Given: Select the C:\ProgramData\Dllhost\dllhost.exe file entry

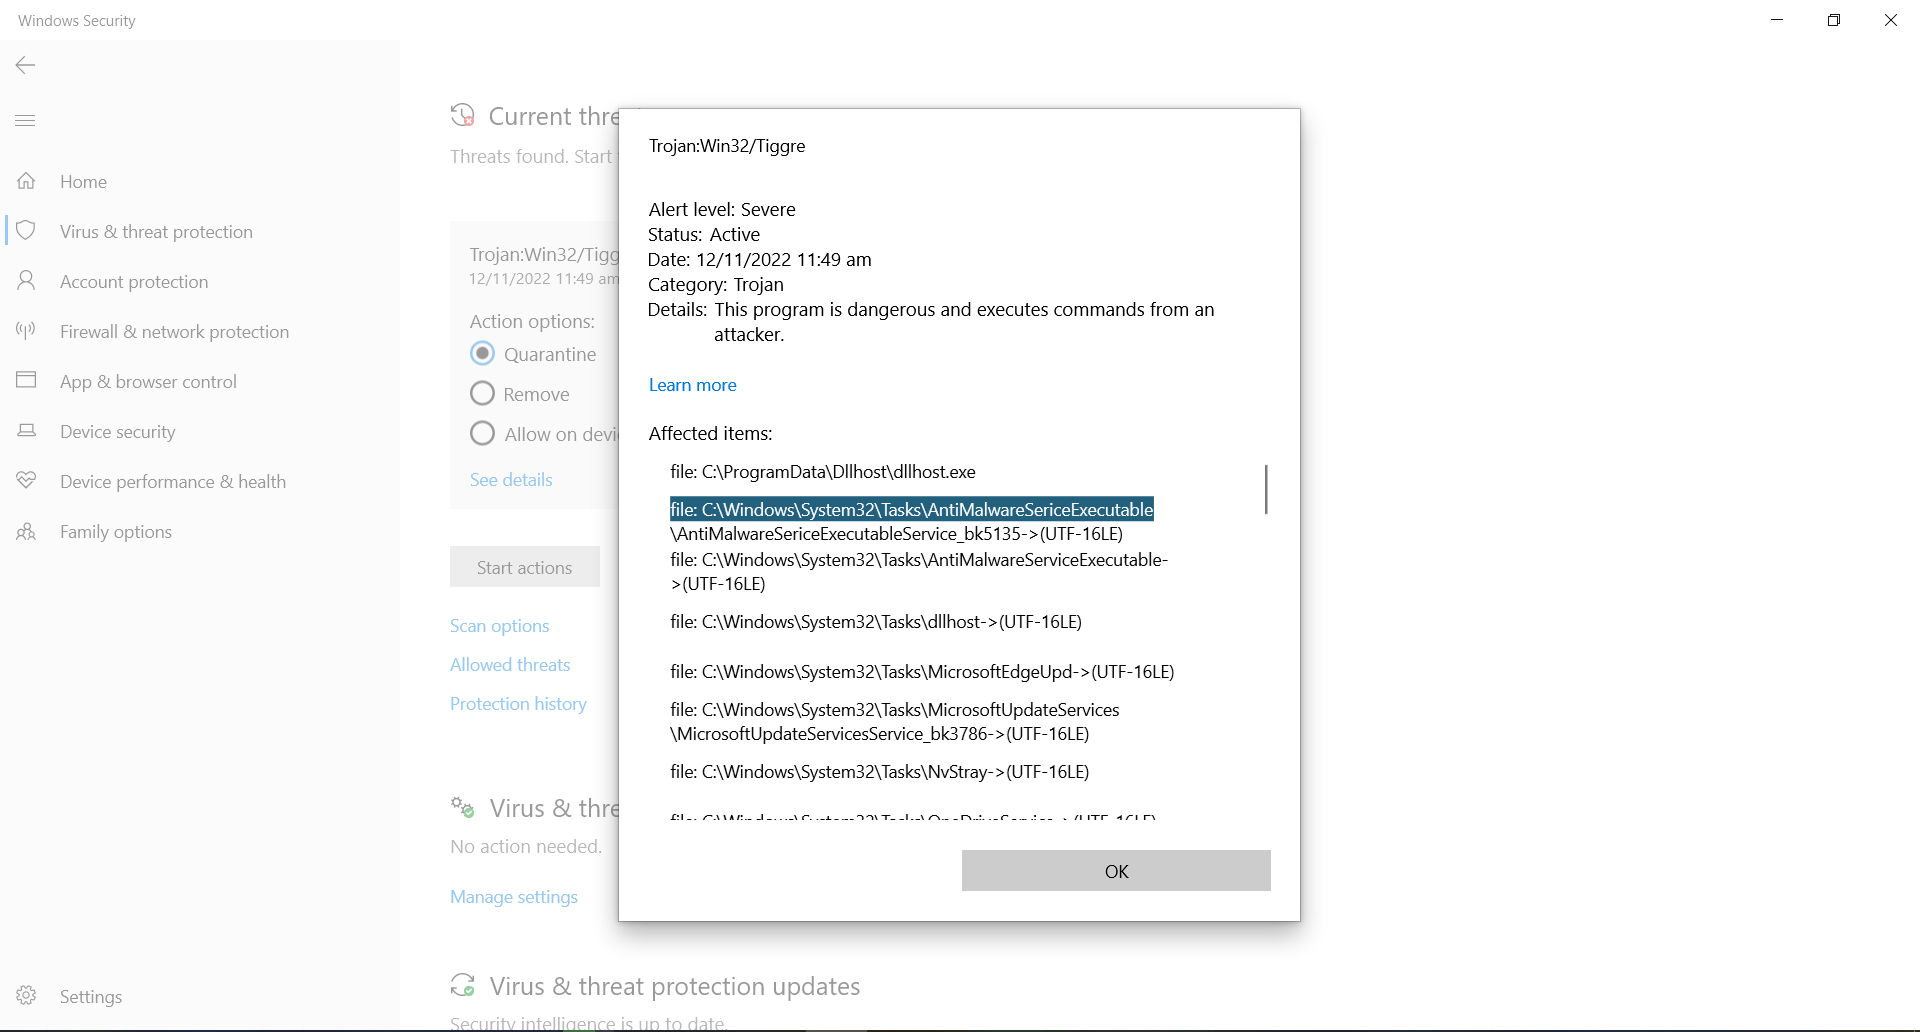Looking at the screenshot, I should [x=823, y=472].
